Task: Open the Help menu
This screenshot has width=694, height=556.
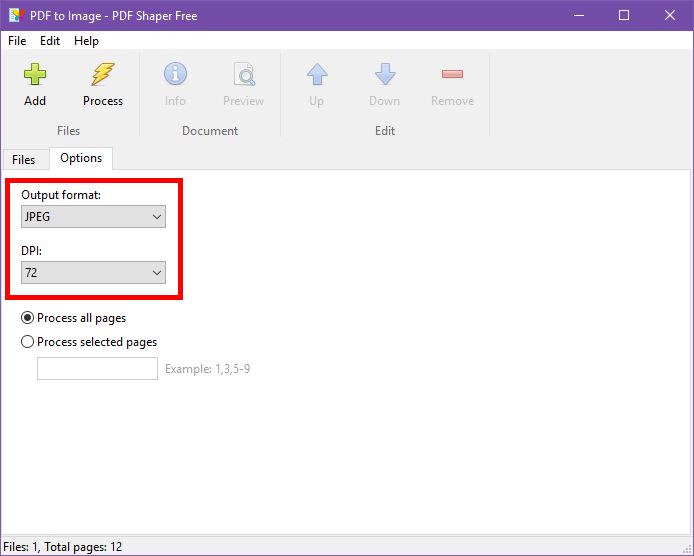Action: [86, 41]
